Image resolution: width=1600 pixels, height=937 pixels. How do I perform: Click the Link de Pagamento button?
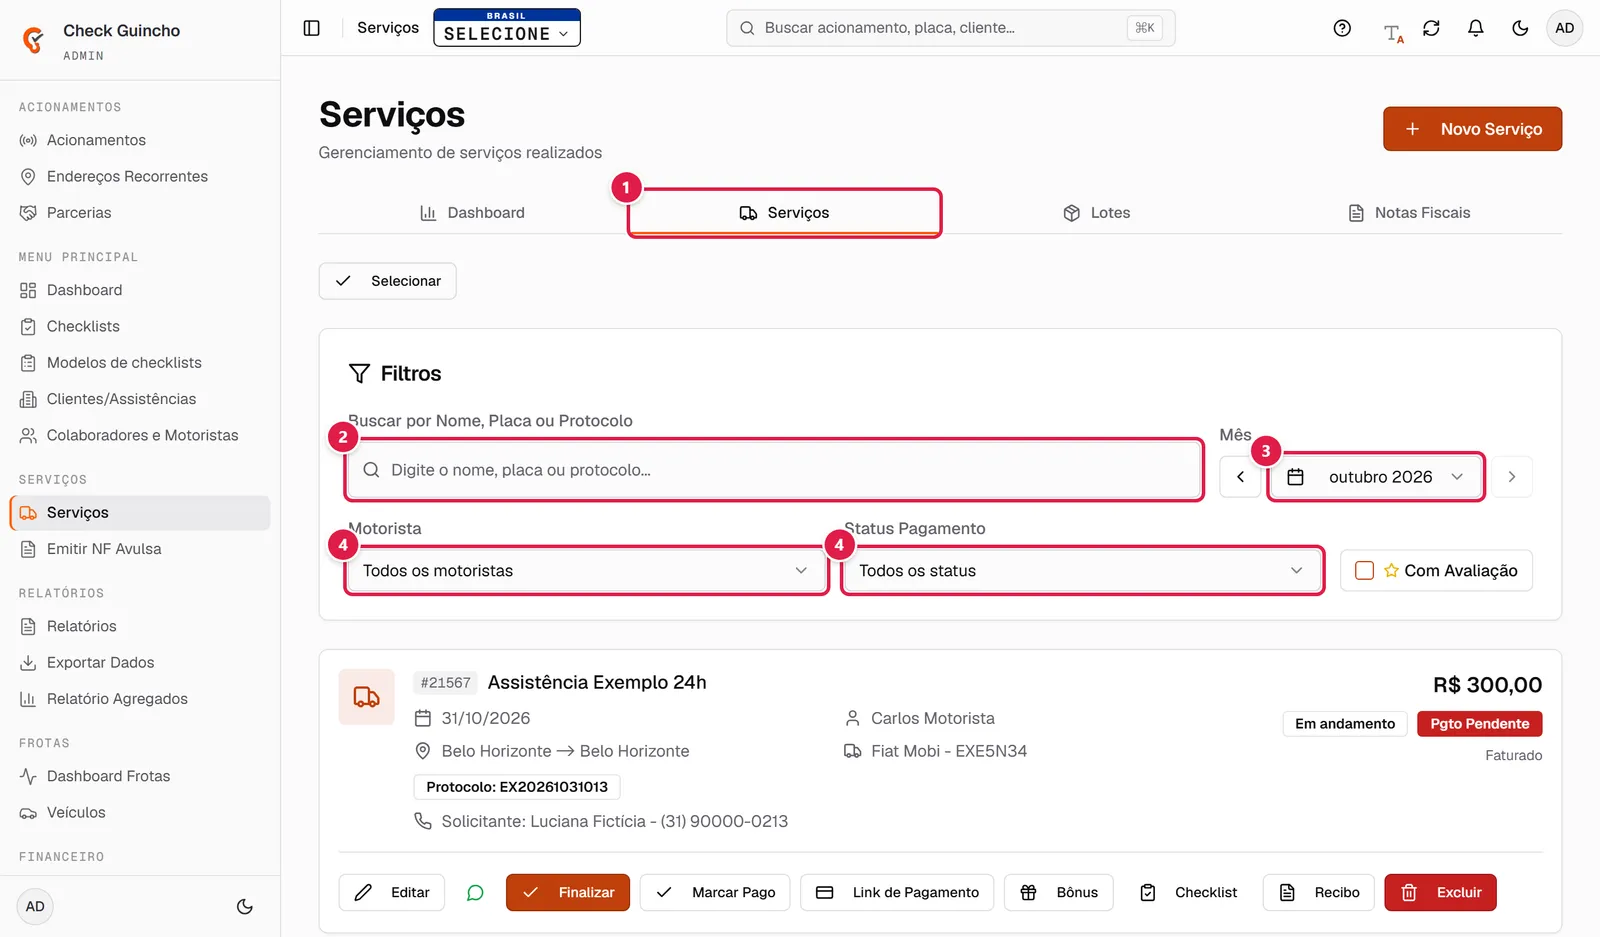(x=897, y=892)
